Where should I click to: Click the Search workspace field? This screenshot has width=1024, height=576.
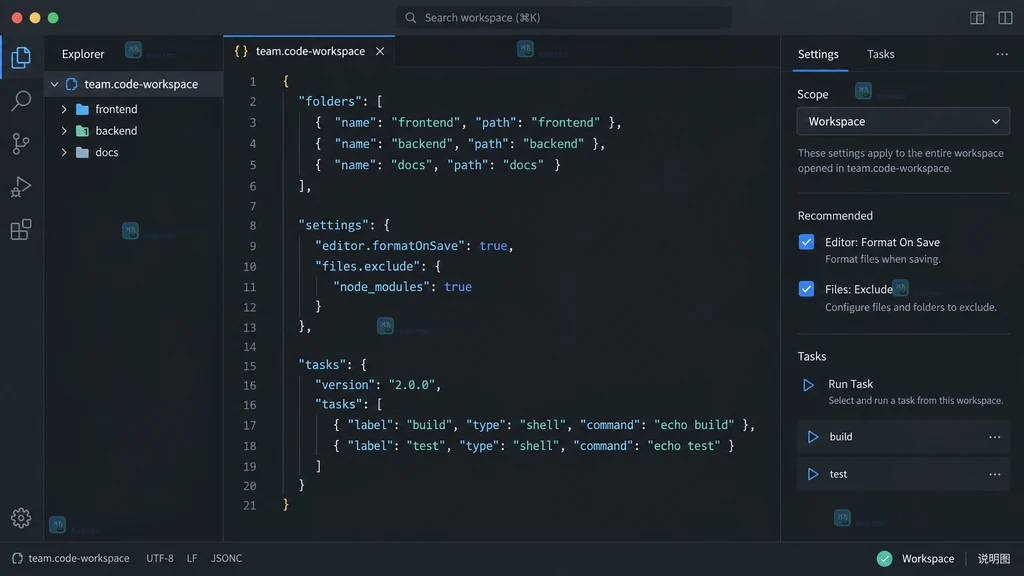564,18
